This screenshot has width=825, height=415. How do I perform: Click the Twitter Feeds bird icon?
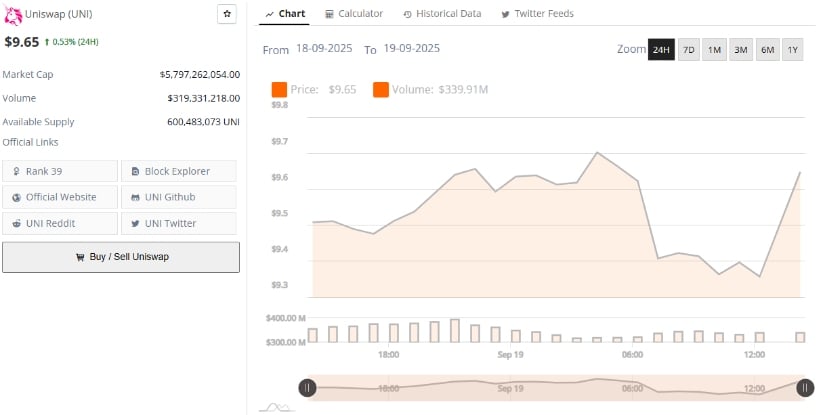(x=505, y=15)
